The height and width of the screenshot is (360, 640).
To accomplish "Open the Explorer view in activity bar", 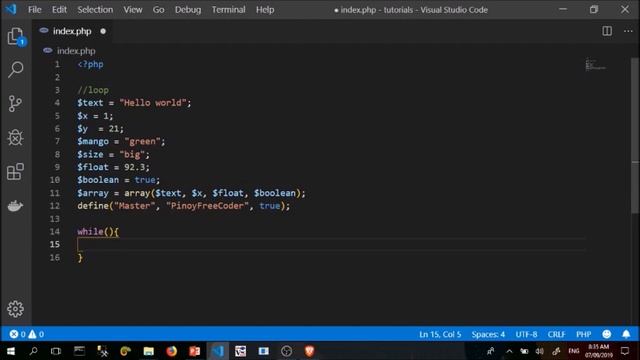I will click(x=16, y=36).
